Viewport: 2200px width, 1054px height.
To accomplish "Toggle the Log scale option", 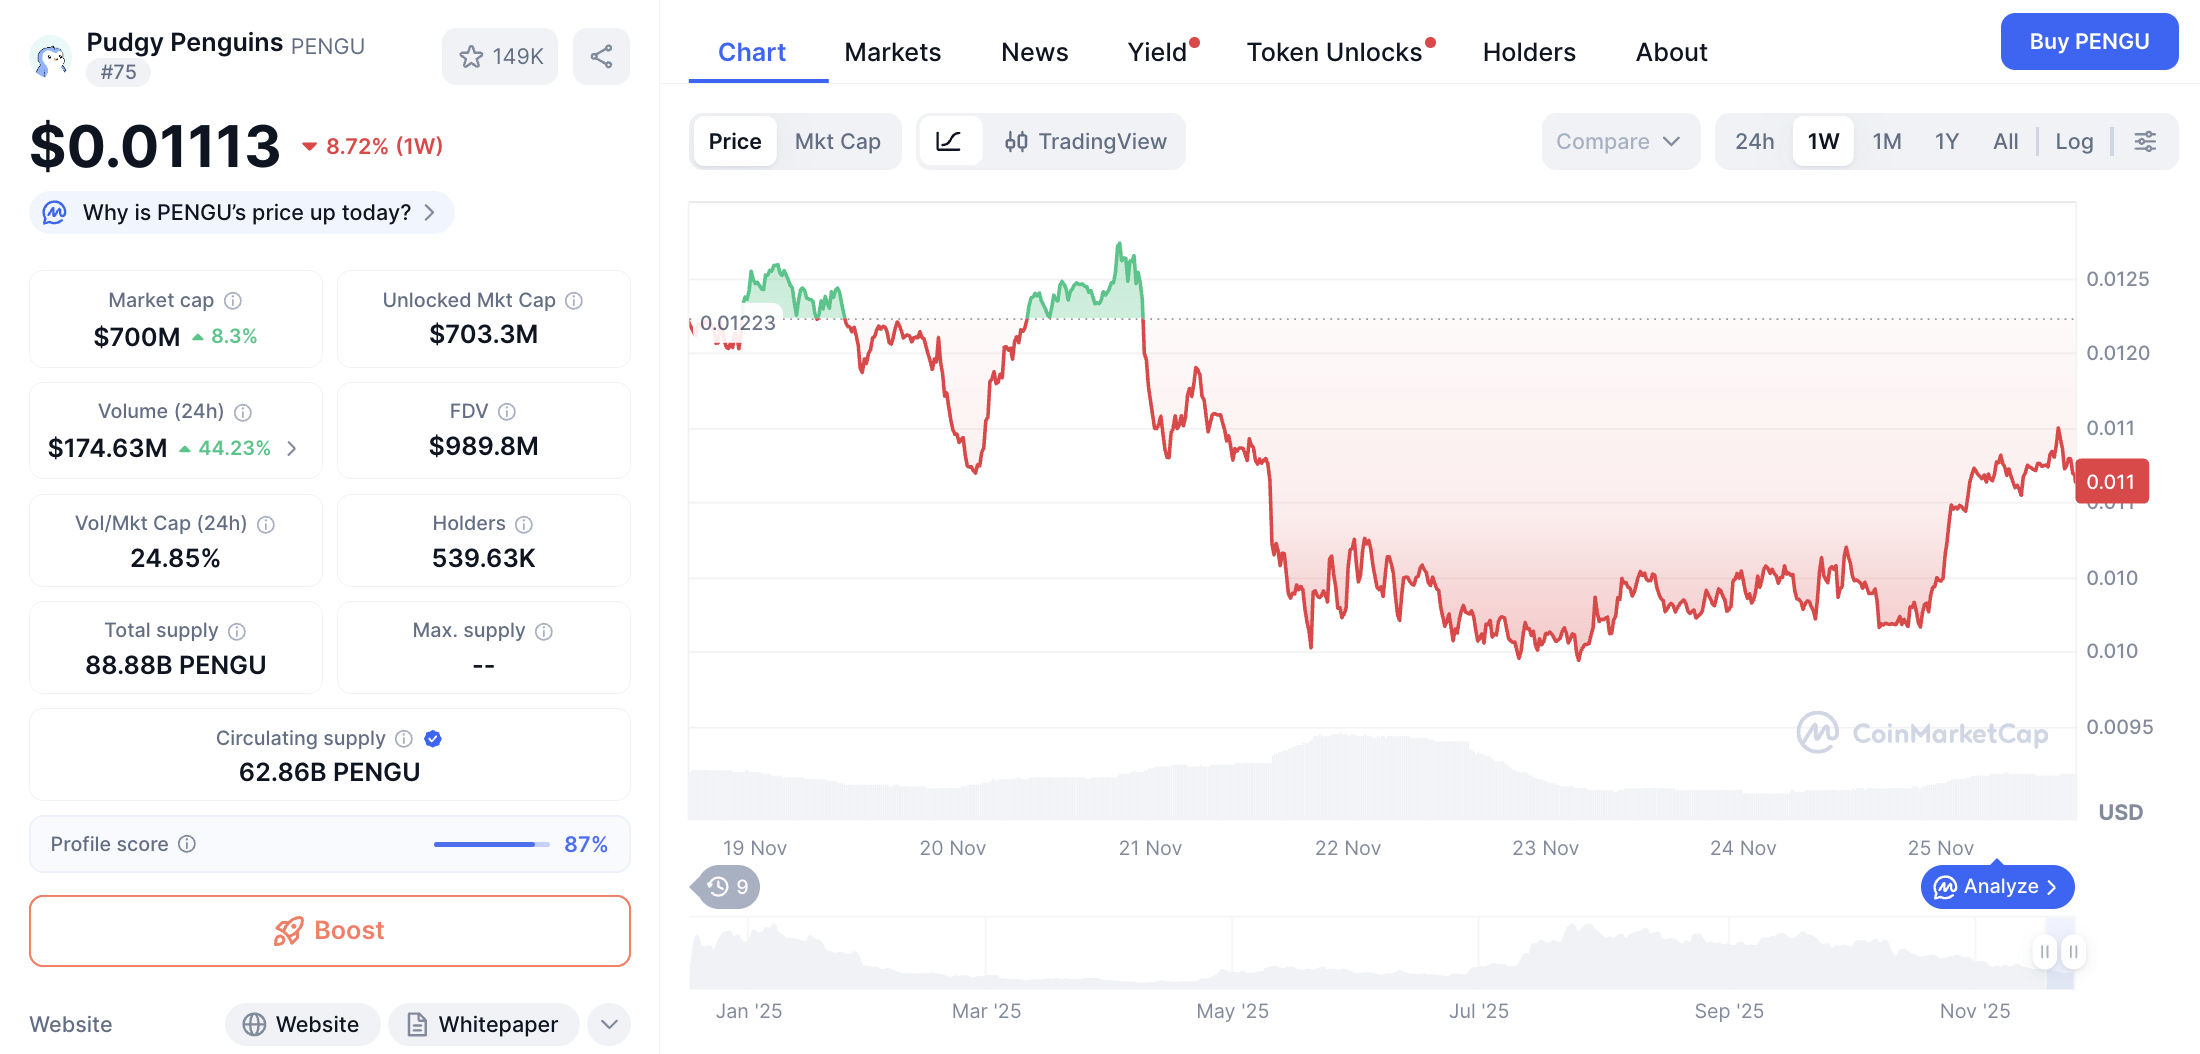I will tap(2074, 141).
